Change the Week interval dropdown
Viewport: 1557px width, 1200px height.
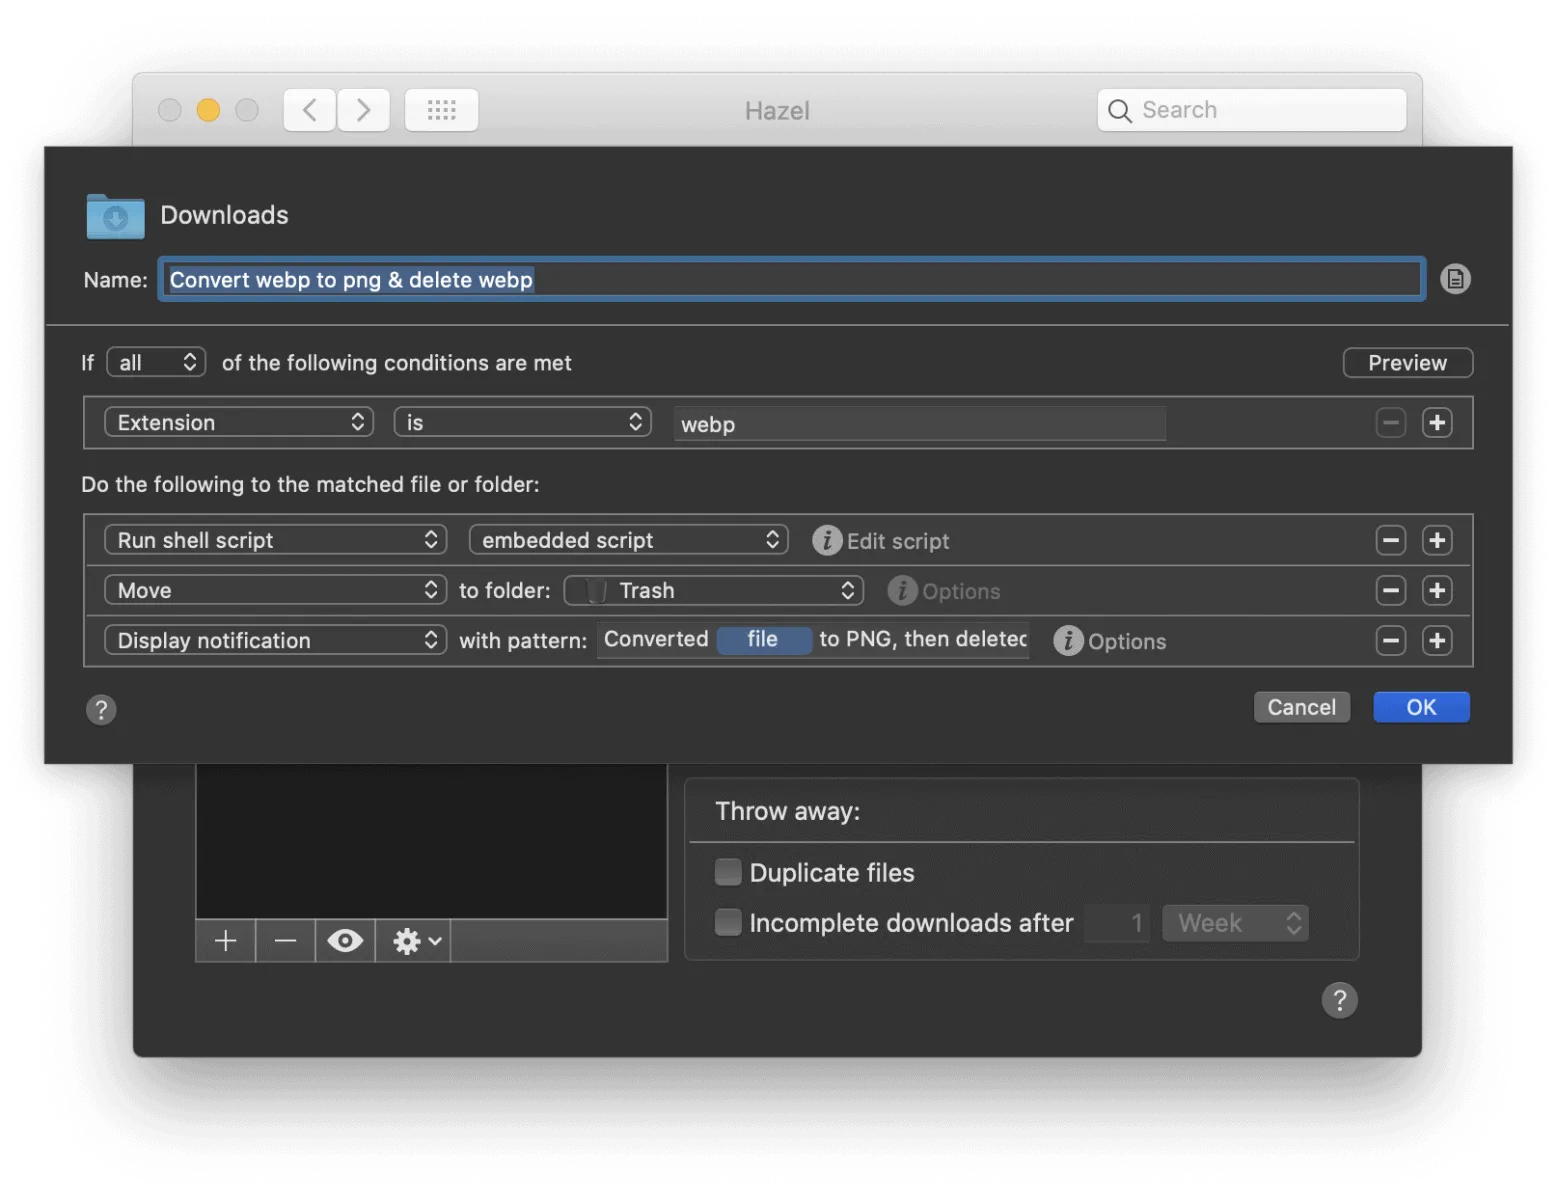pyautogui.click(x=1235, y=922)
